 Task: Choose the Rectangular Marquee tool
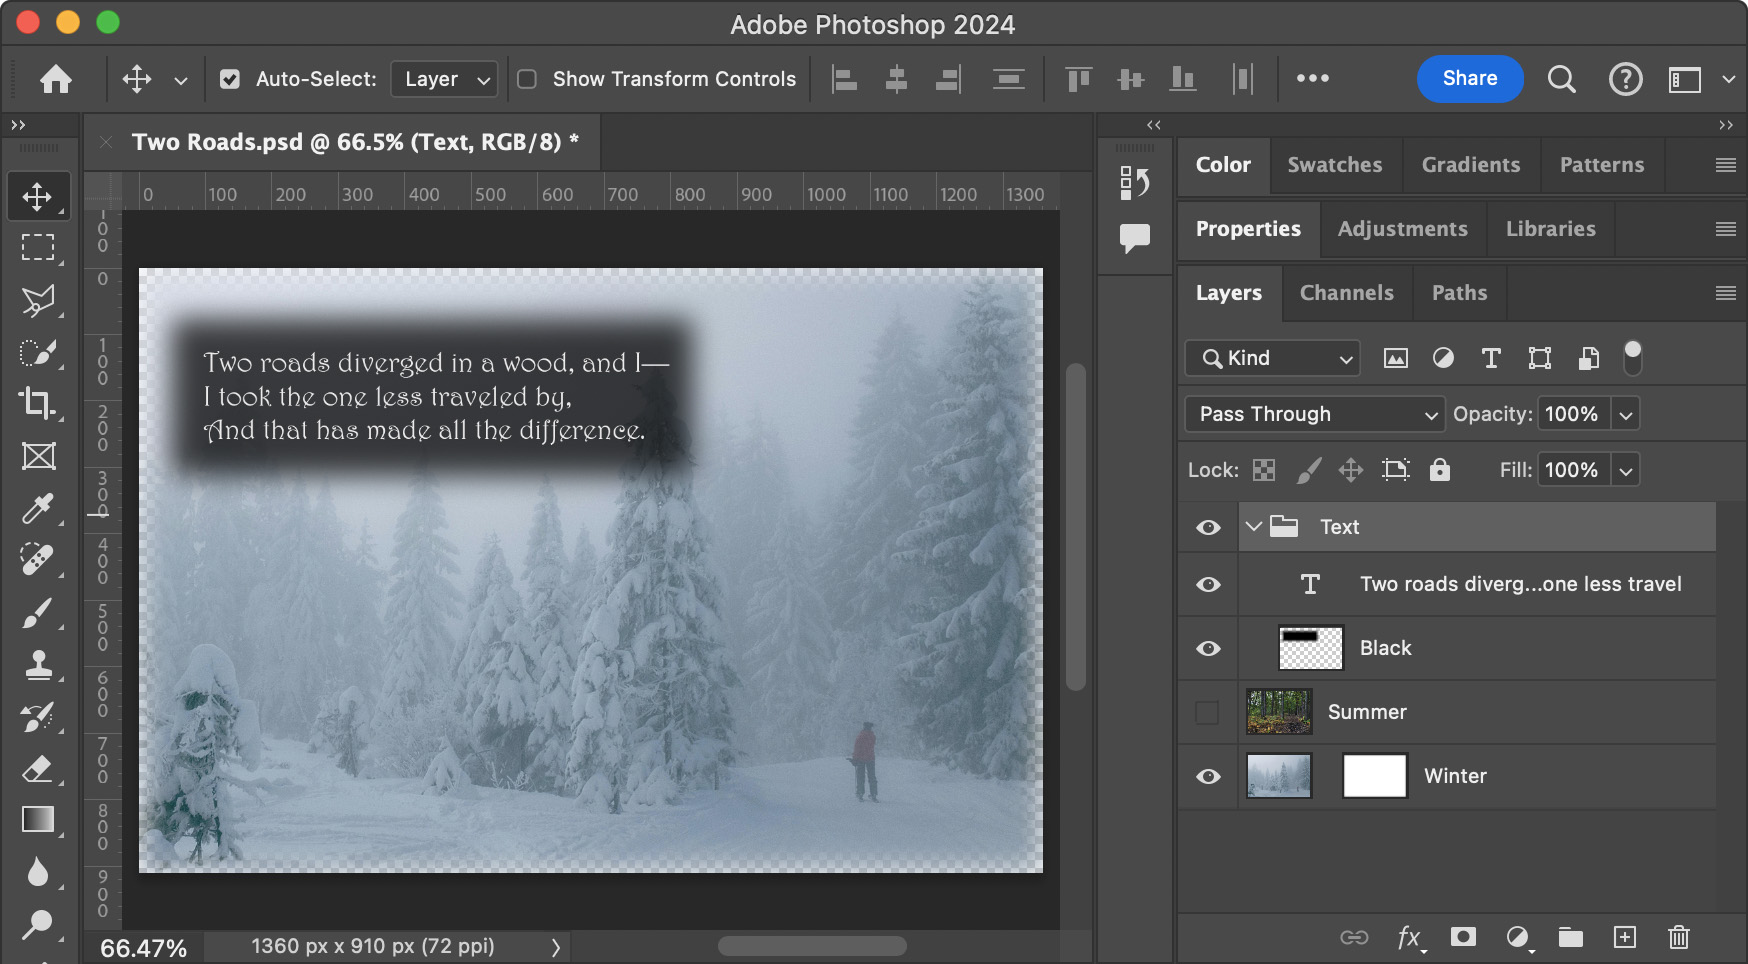point(38,247)
